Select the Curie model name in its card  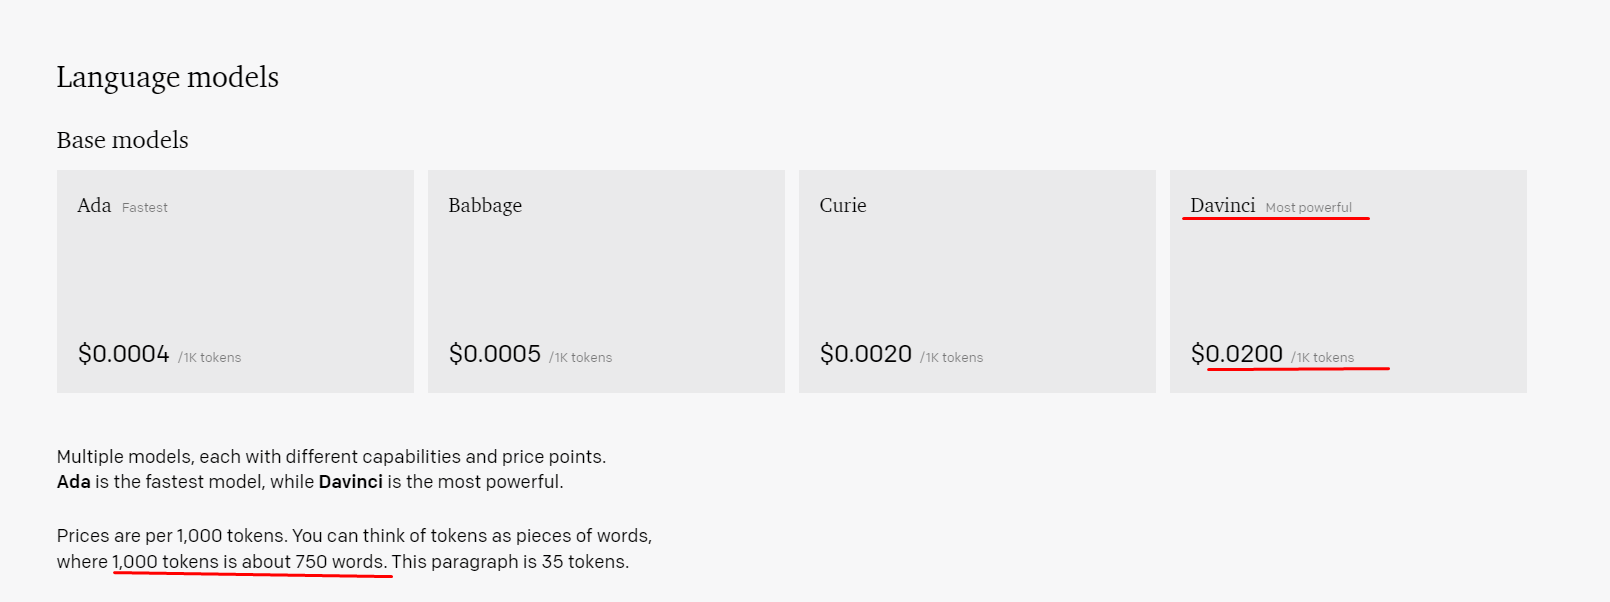tap(843, 205)
